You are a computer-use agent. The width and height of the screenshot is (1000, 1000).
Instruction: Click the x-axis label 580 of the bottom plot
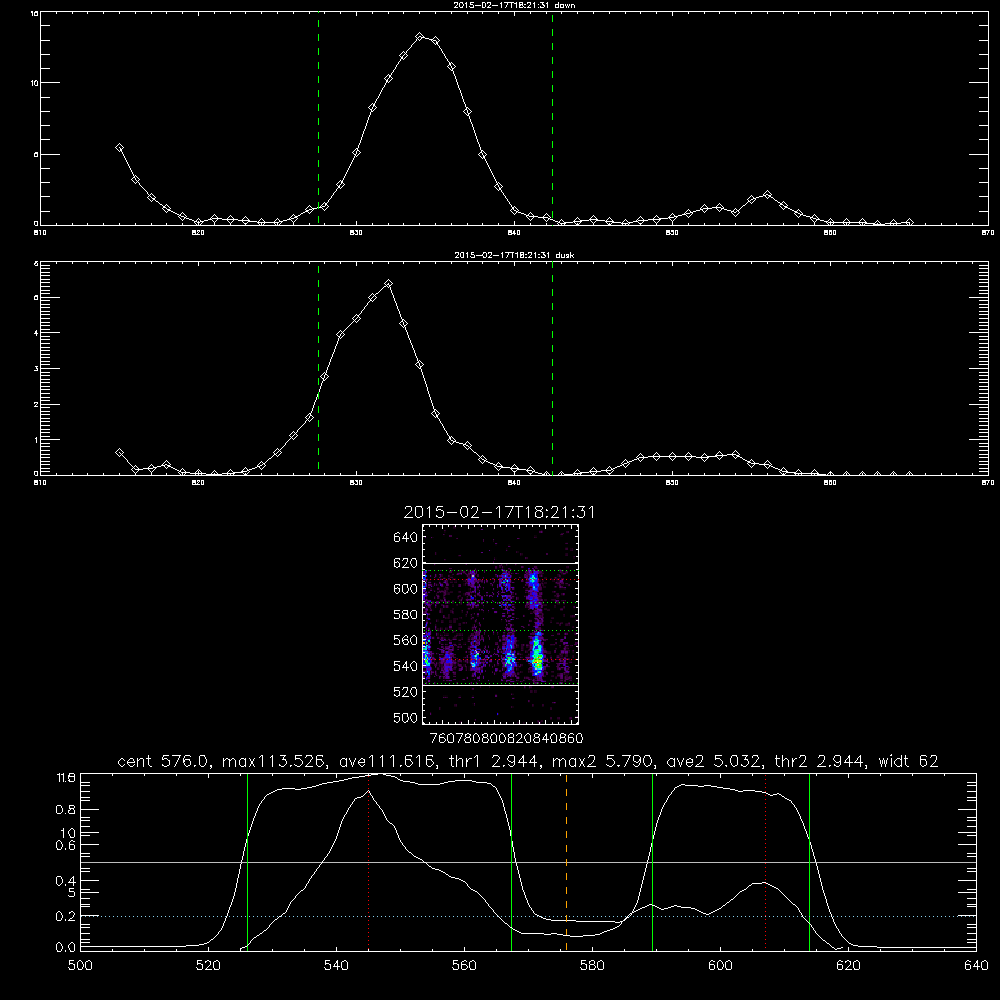(592, 966)
